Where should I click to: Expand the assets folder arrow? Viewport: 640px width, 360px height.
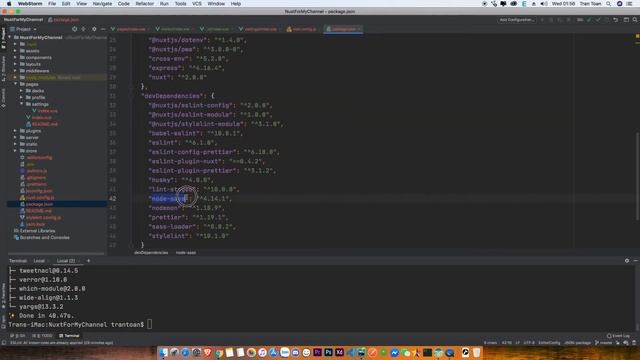16,51
